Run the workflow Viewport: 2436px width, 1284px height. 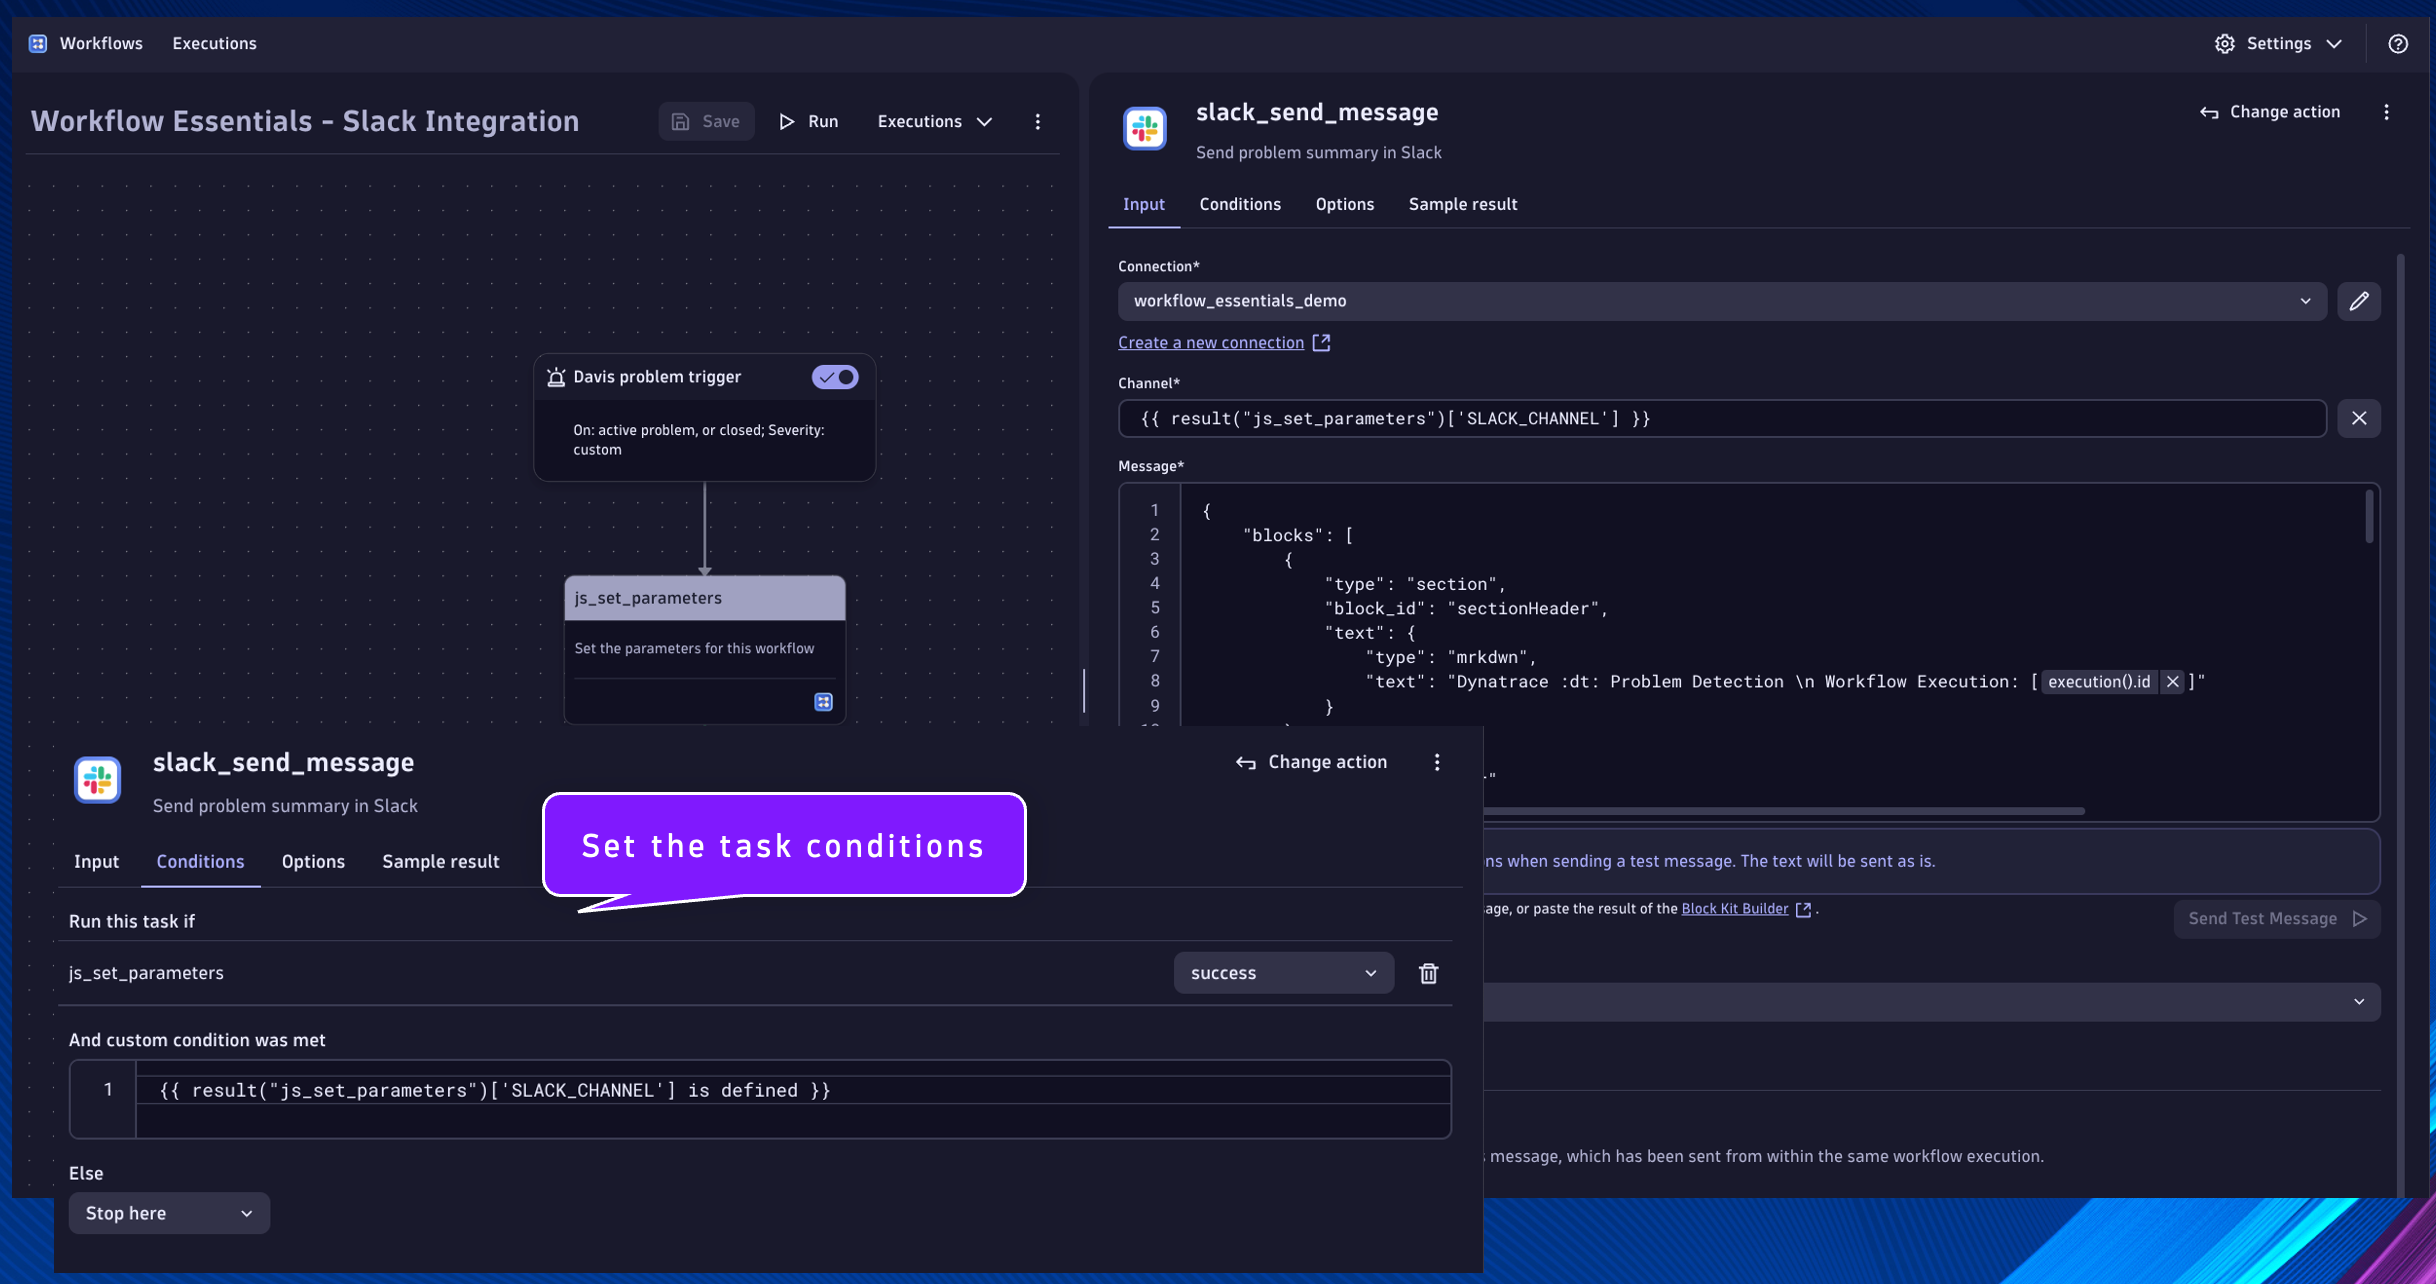[809, 121]
